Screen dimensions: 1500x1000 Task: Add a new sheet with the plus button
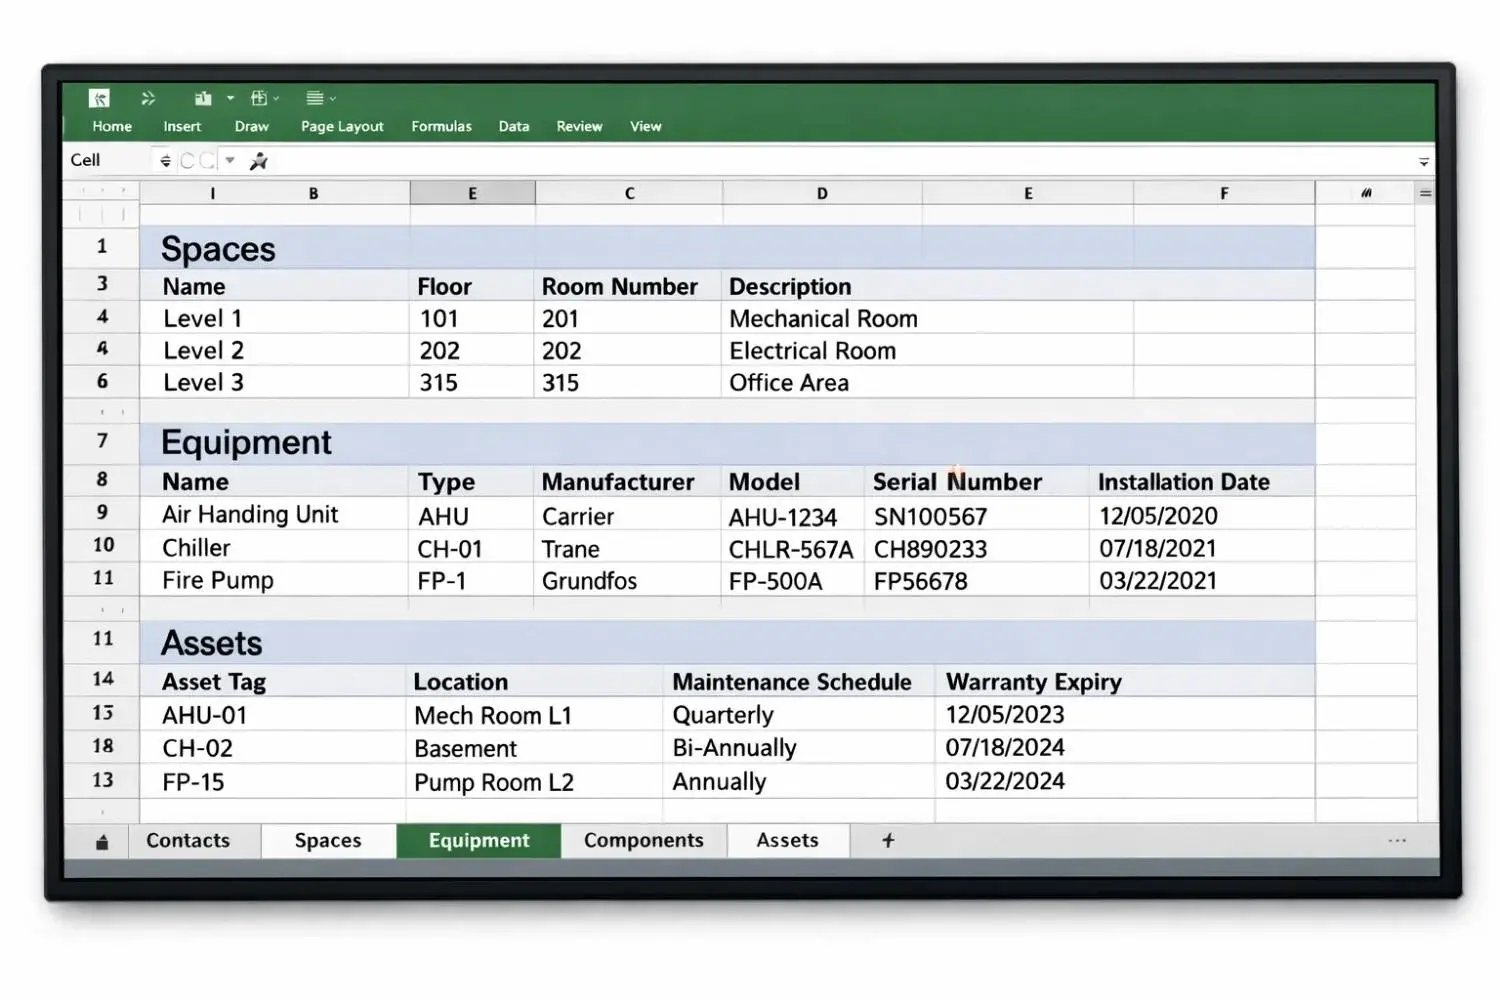pyautogui.click(x=887, y=840)
